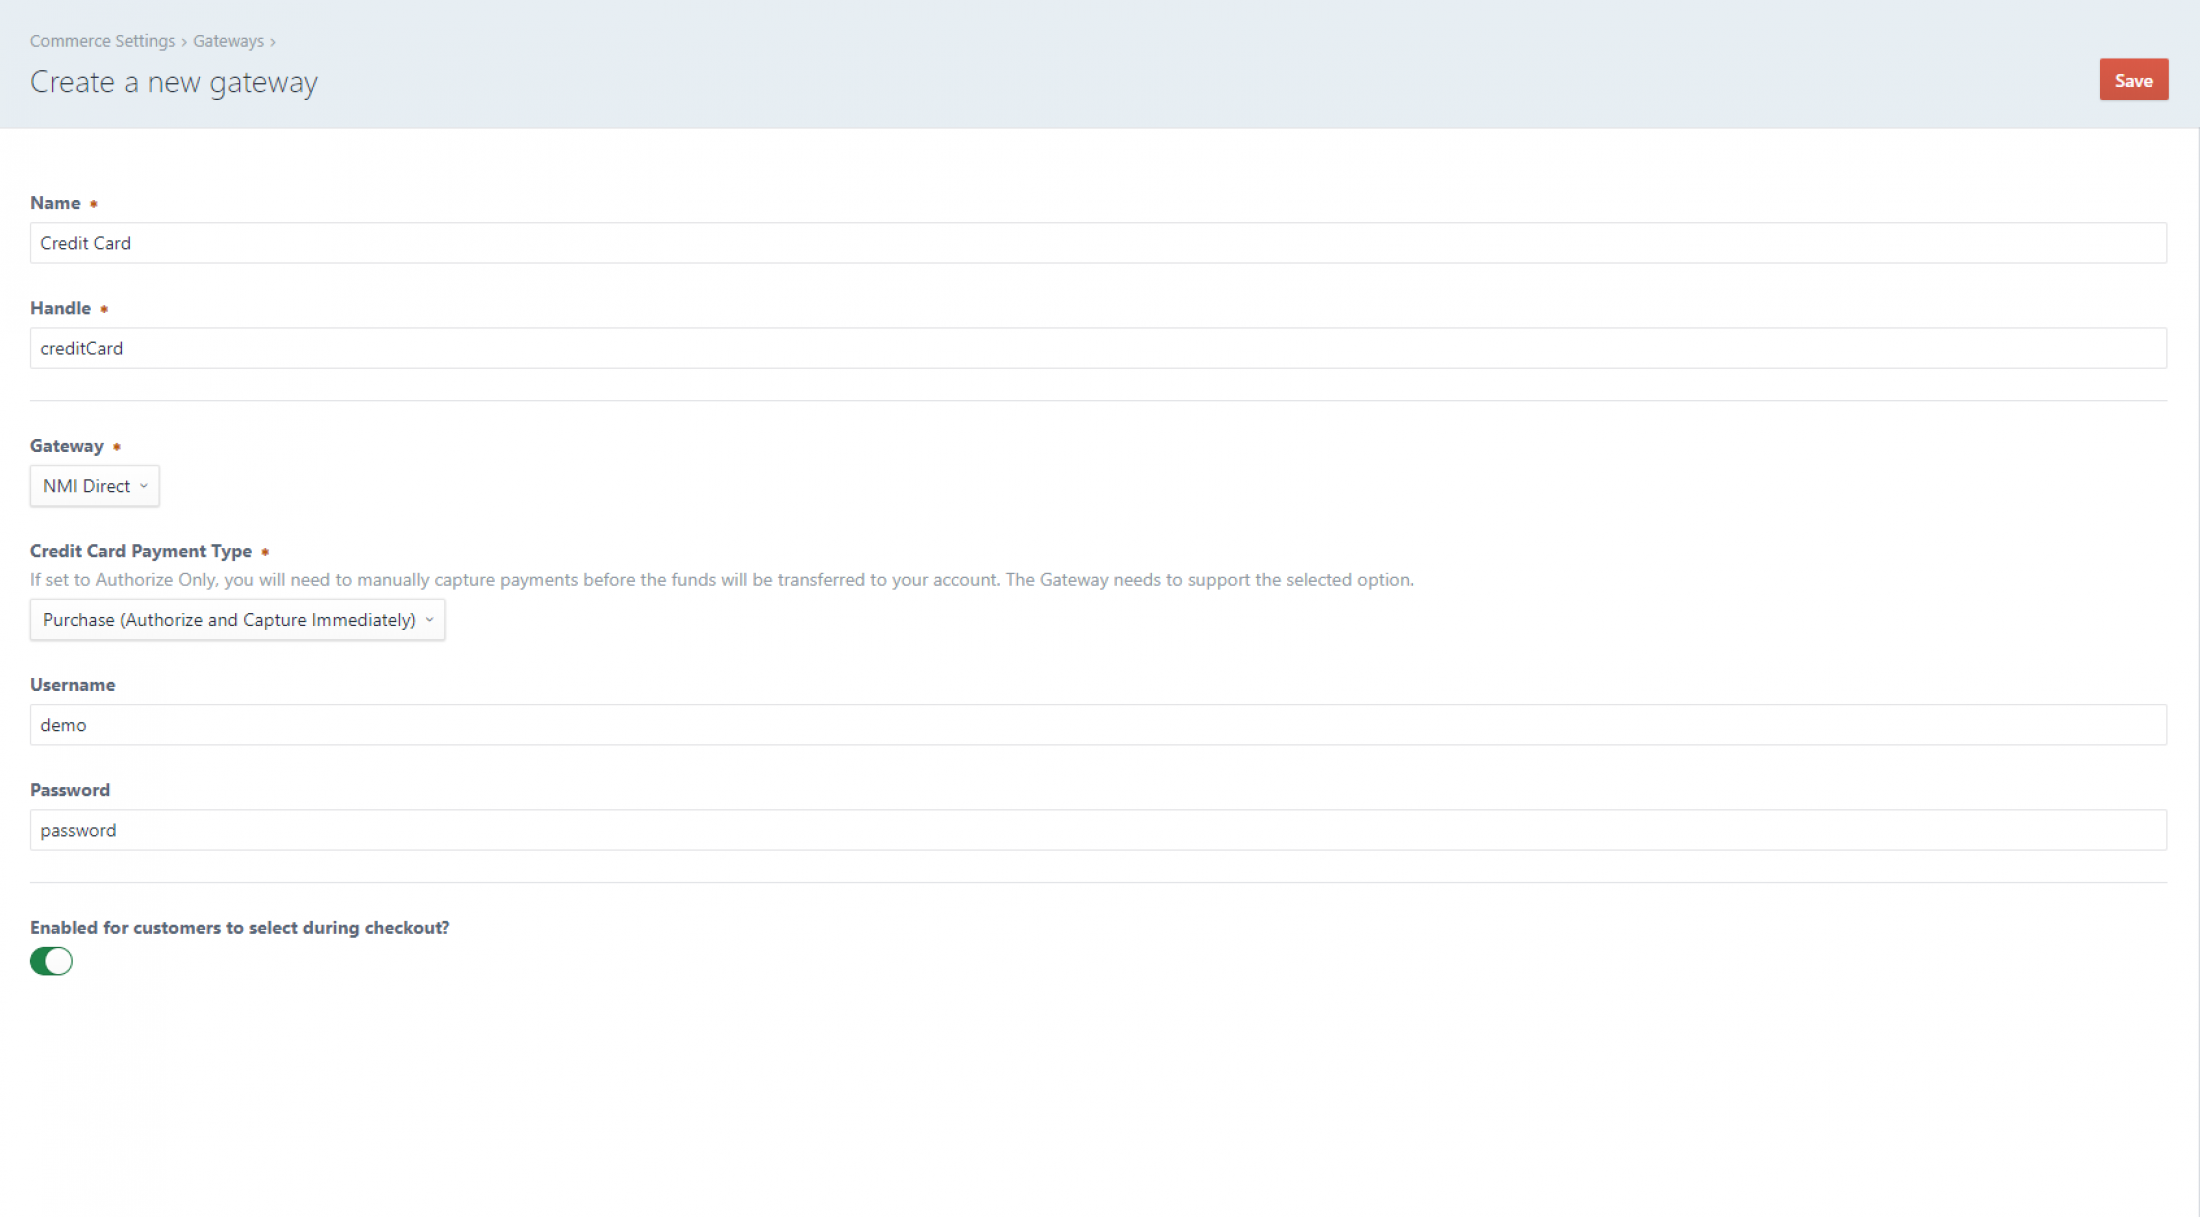The width and height of the screenshot is (2200, 1217).
Task: Open the Commerce Settings breadcrumb link
Action: click(102, 41)
